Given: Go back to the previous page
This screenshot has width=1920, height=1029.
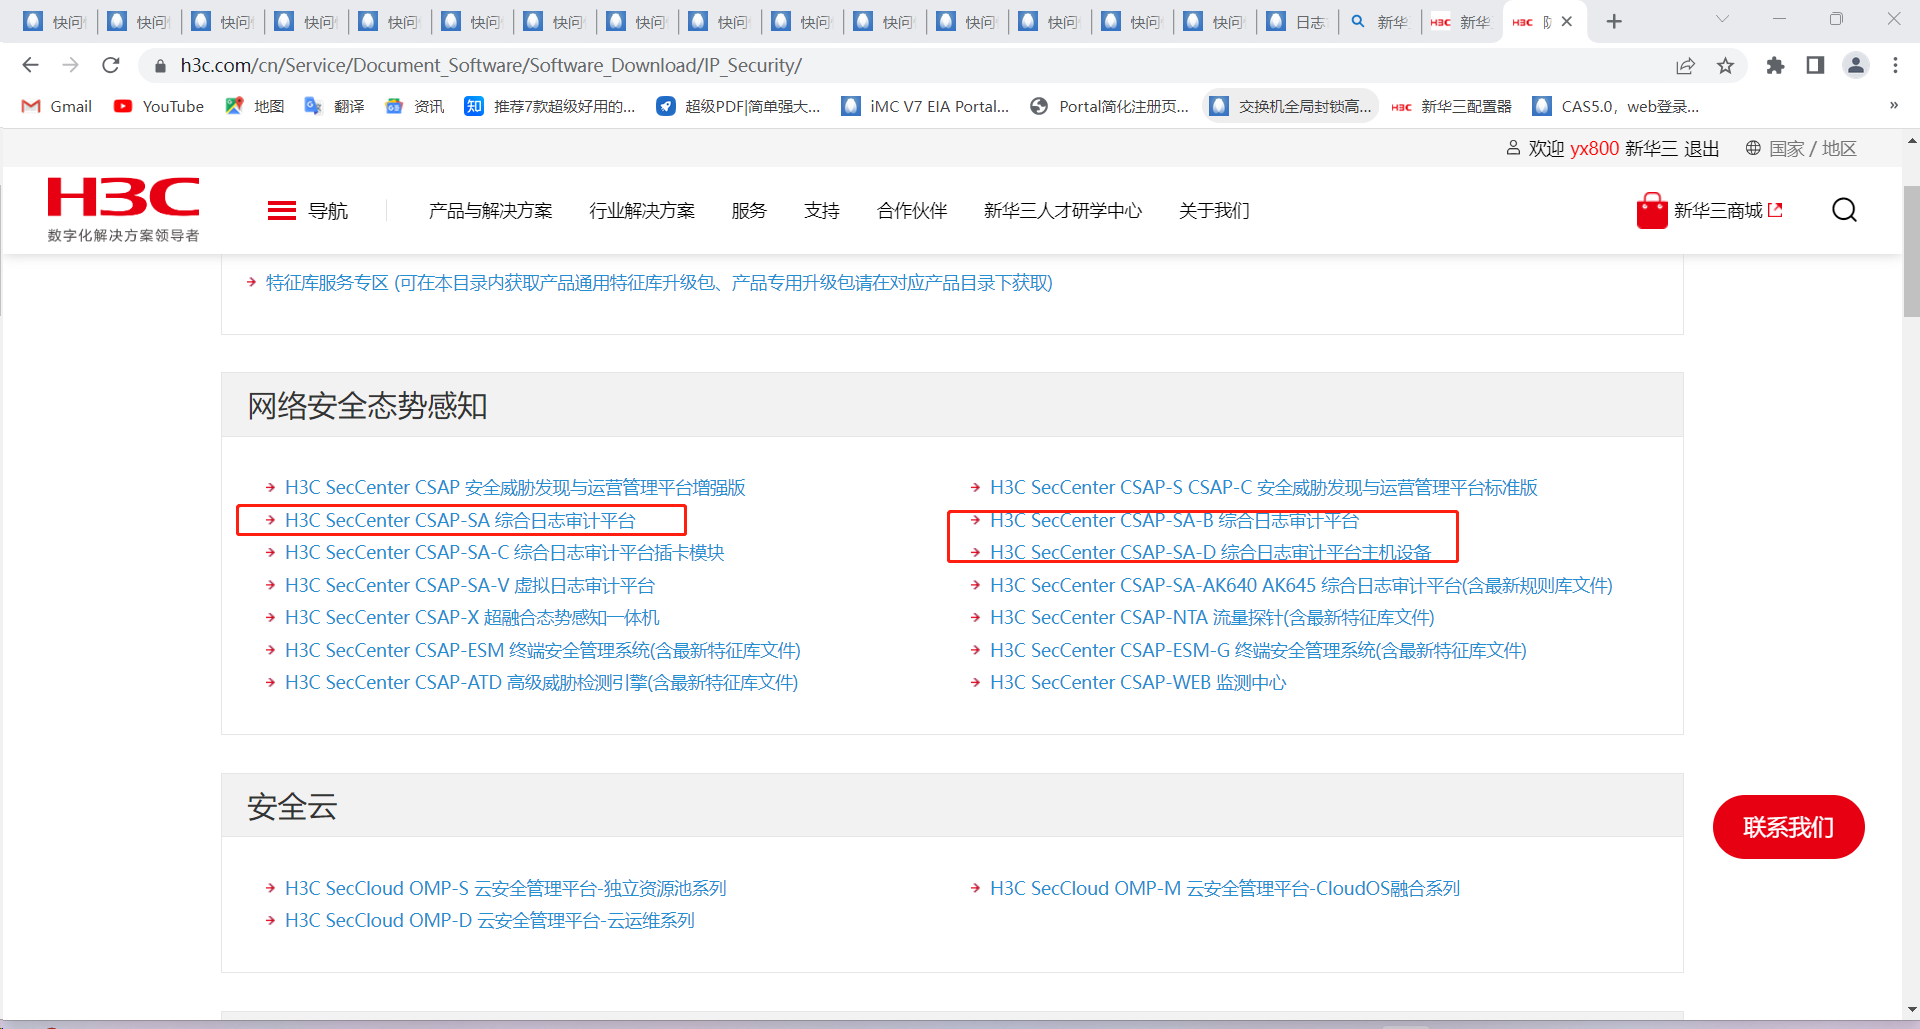Looking at the screenshot, I should click(30, 65).
